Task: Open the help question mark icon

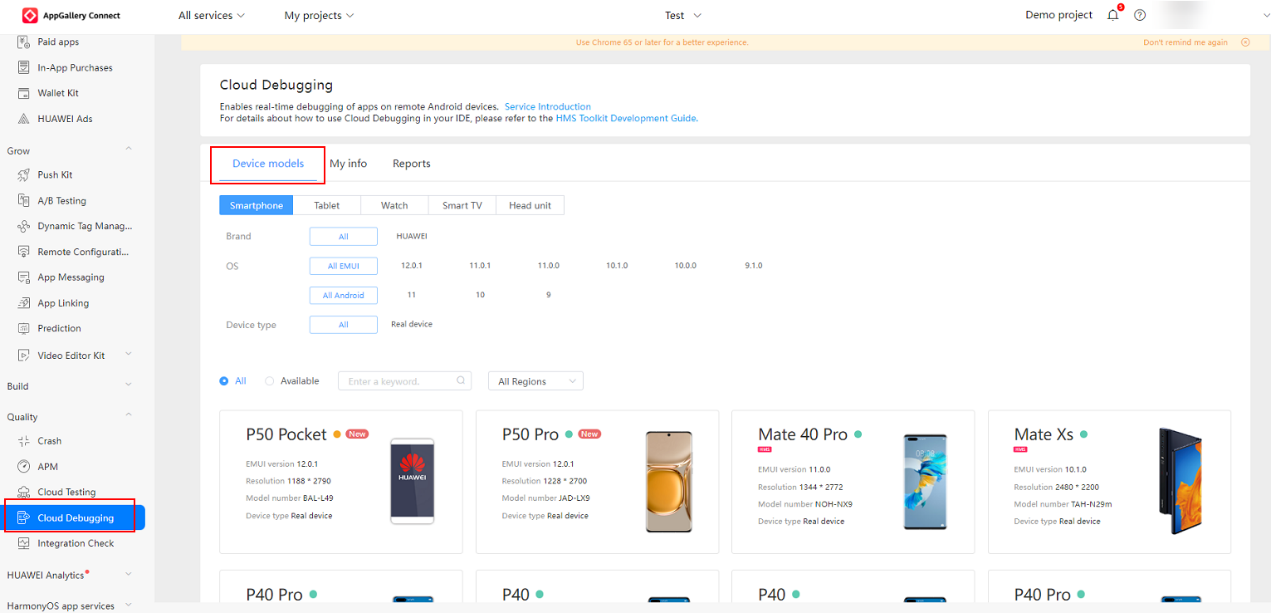Action: click(x=1139, y=15)
